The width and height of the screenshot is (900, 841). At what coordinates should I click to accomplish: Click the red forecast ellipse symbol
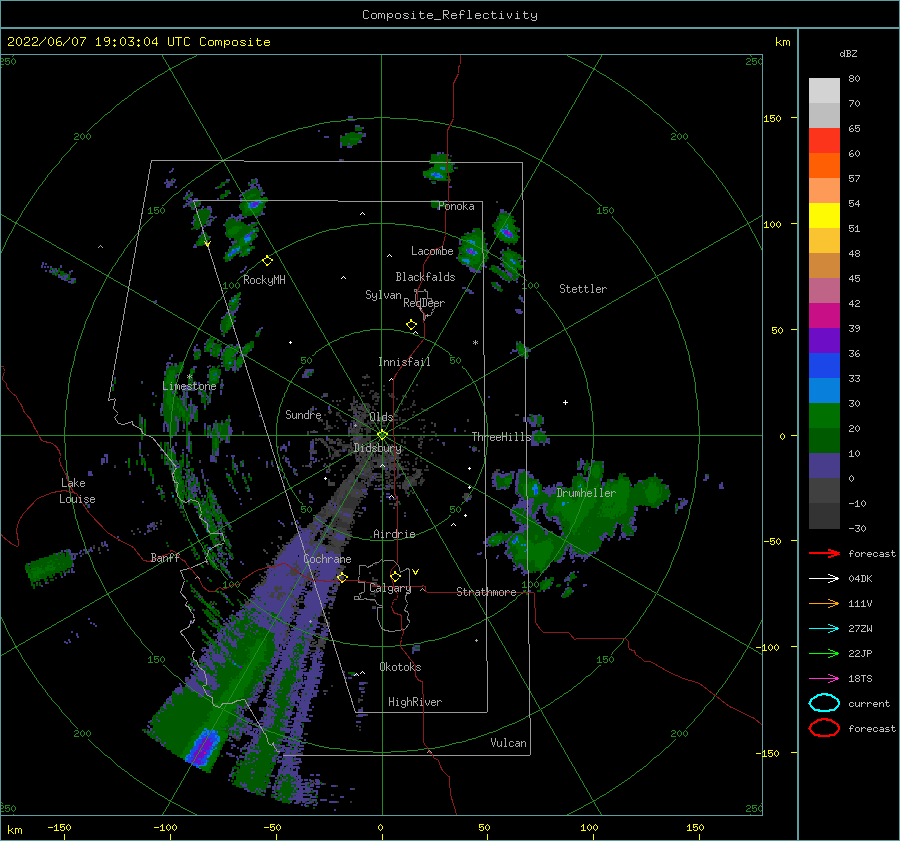coord(824,728)
